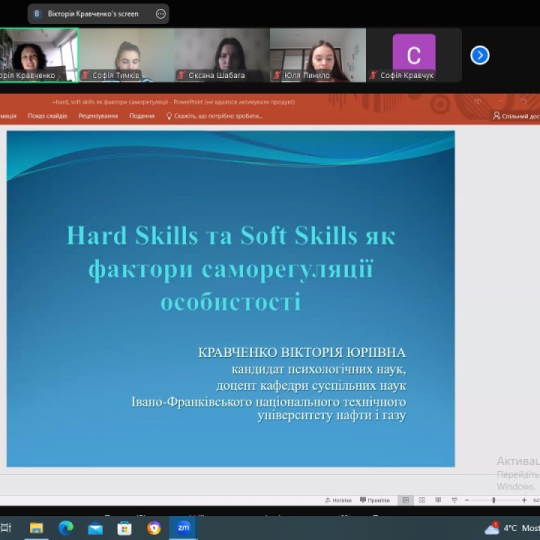
Task: Click the line кандидат психологічних наук
Action: pyautogui.click(x=319, y=369)
